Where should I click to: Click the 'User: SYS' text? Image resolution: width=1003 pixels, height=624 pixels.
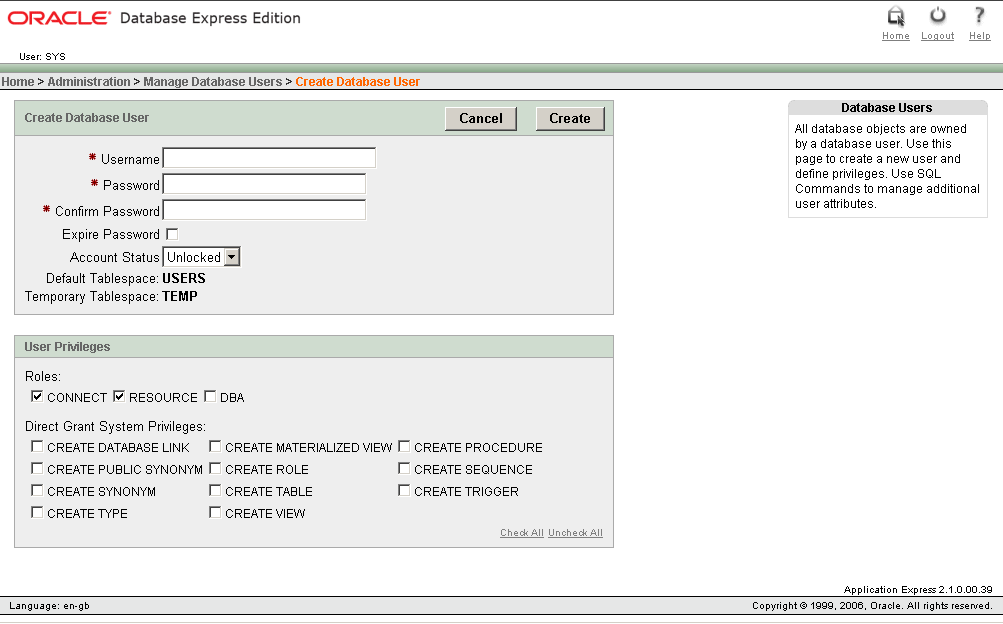(42, 56)
